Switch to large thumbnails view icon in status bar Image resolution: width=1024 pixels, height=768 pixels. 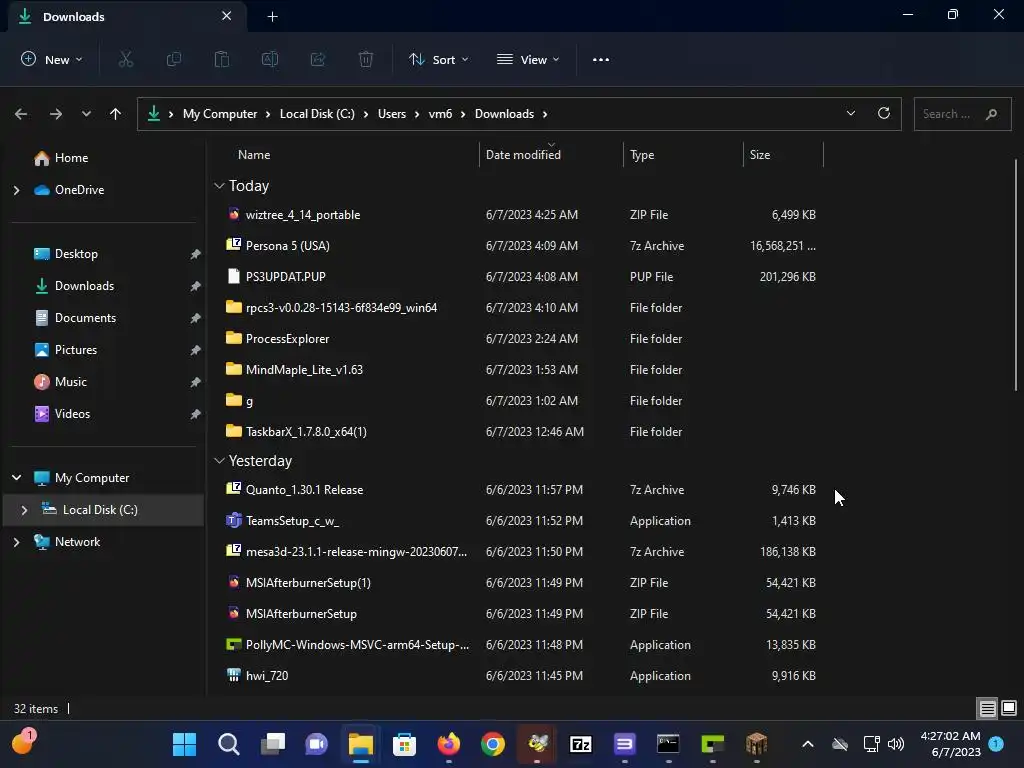coord(1009,708)
